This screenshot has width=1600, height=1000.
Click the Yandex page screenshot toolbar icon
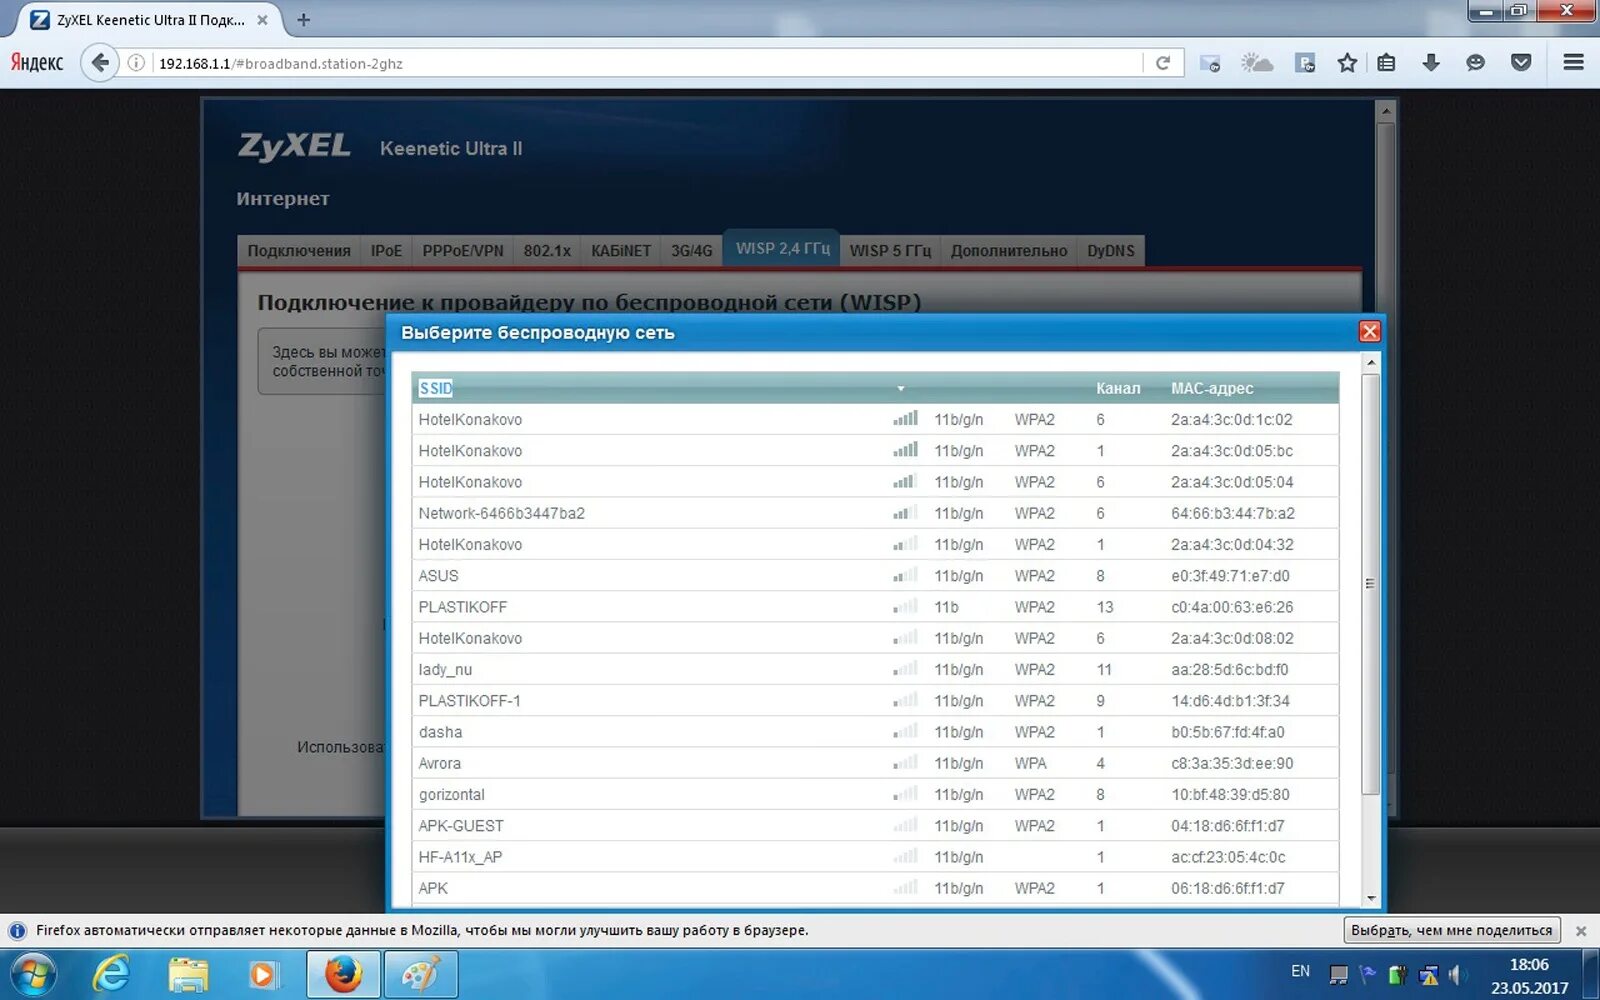(1304, 63)
